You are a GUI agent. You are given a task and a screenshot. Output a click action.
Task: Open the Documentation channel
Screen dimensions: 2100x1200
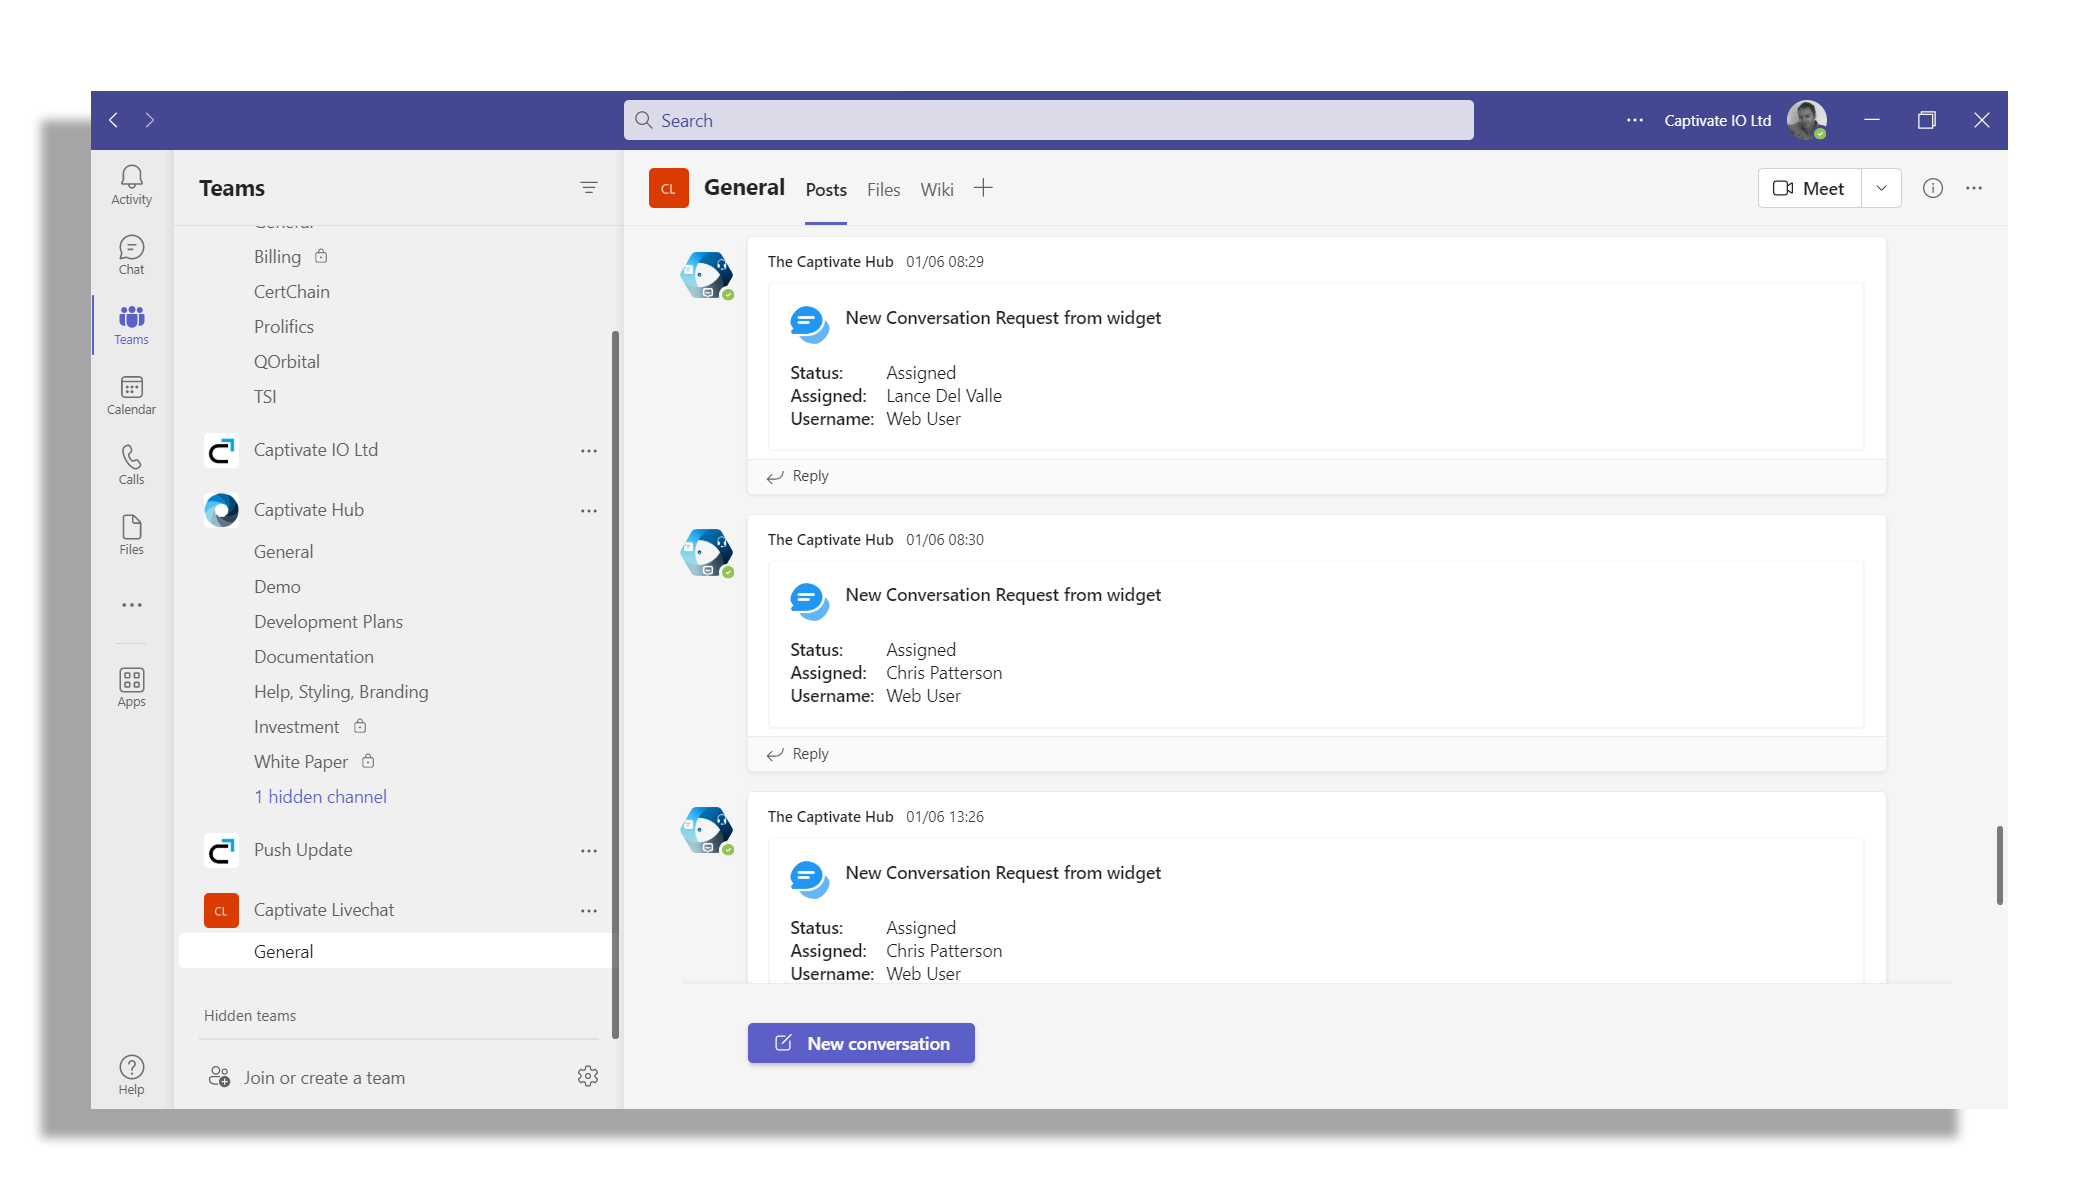click(313, 657)
